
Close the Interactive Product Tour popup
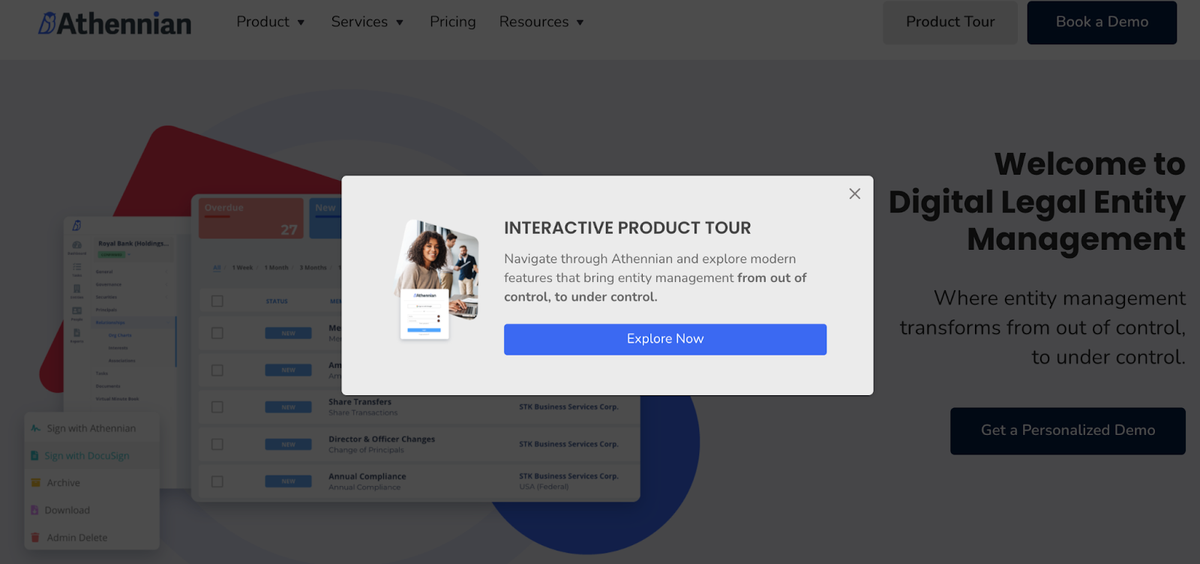[854, 194]
